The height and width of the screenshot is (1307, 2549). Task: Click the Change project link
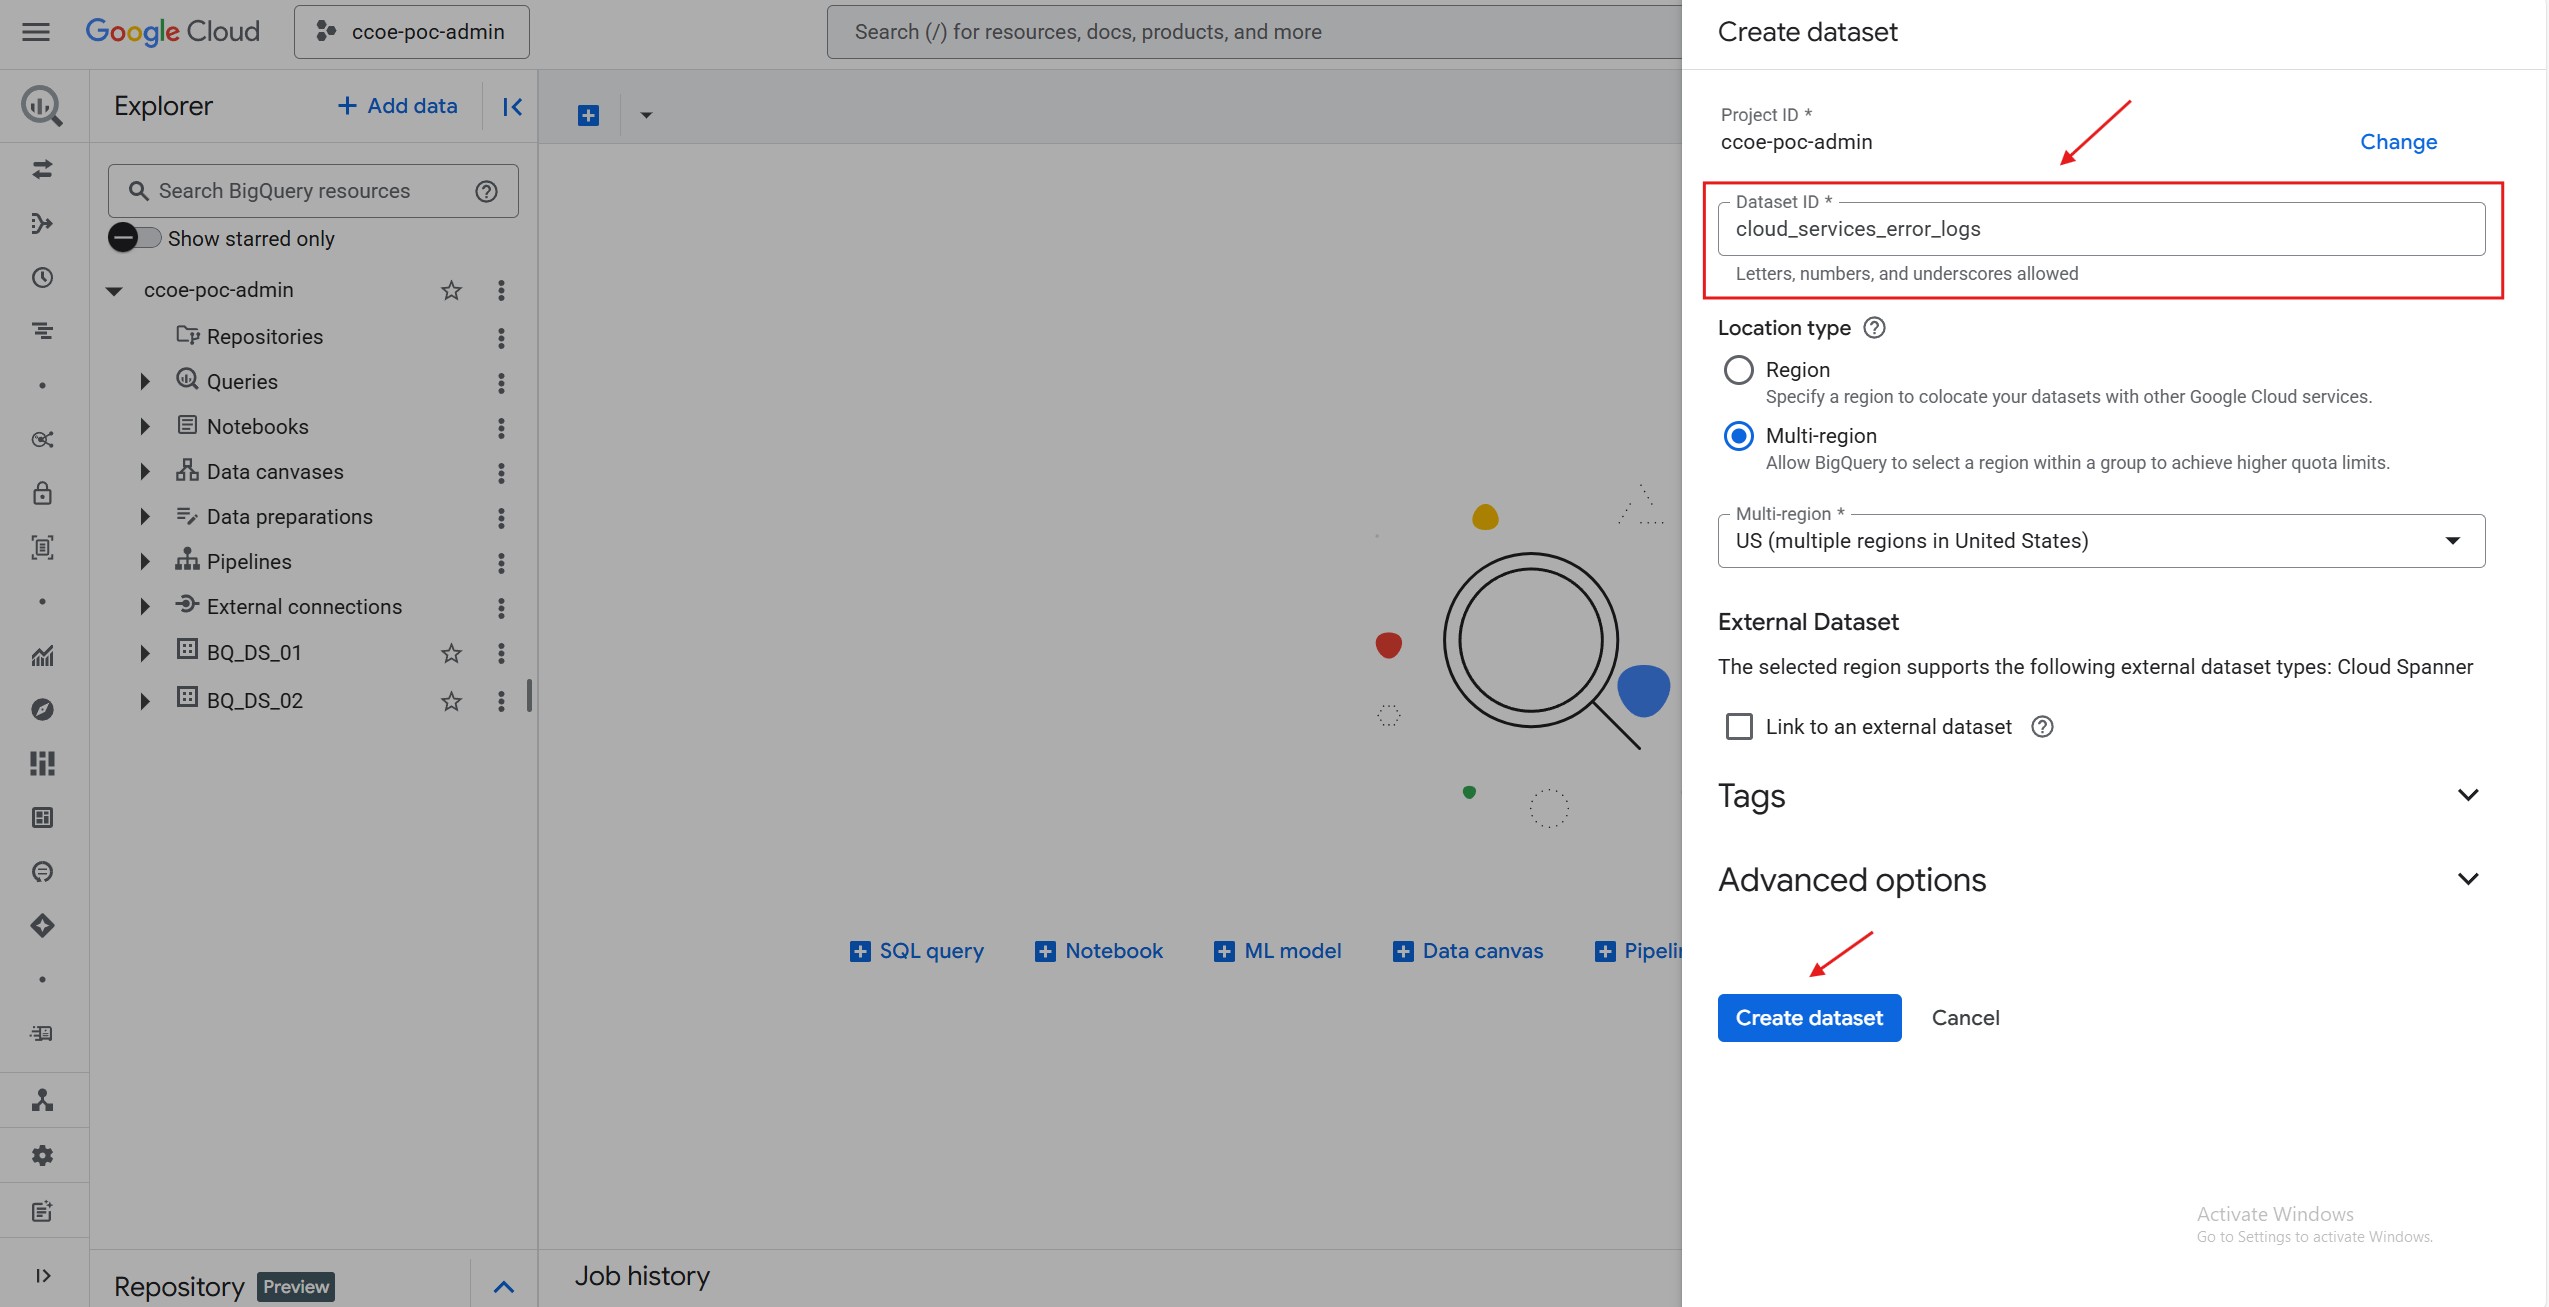tap(2398, 142)
